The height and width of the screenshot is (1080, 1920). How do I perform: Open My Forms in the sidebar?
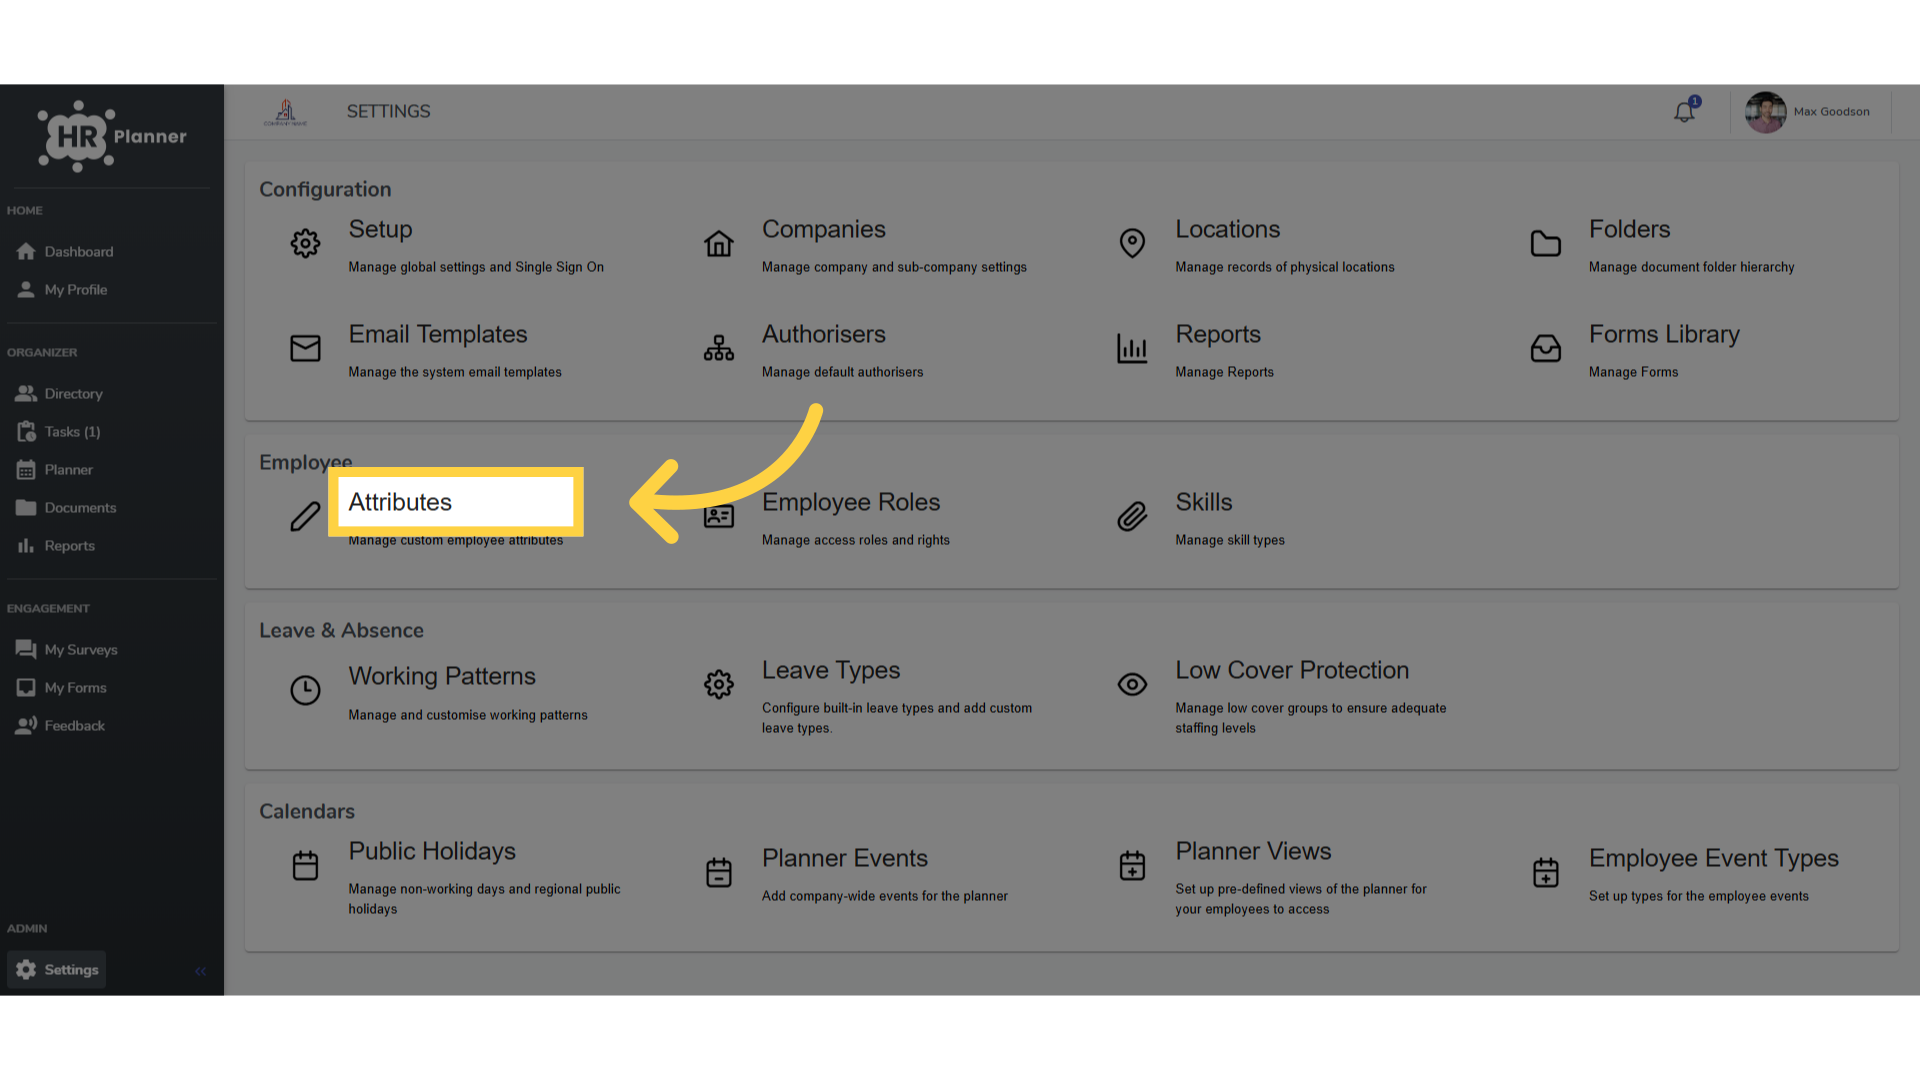[x=61, y=688]
